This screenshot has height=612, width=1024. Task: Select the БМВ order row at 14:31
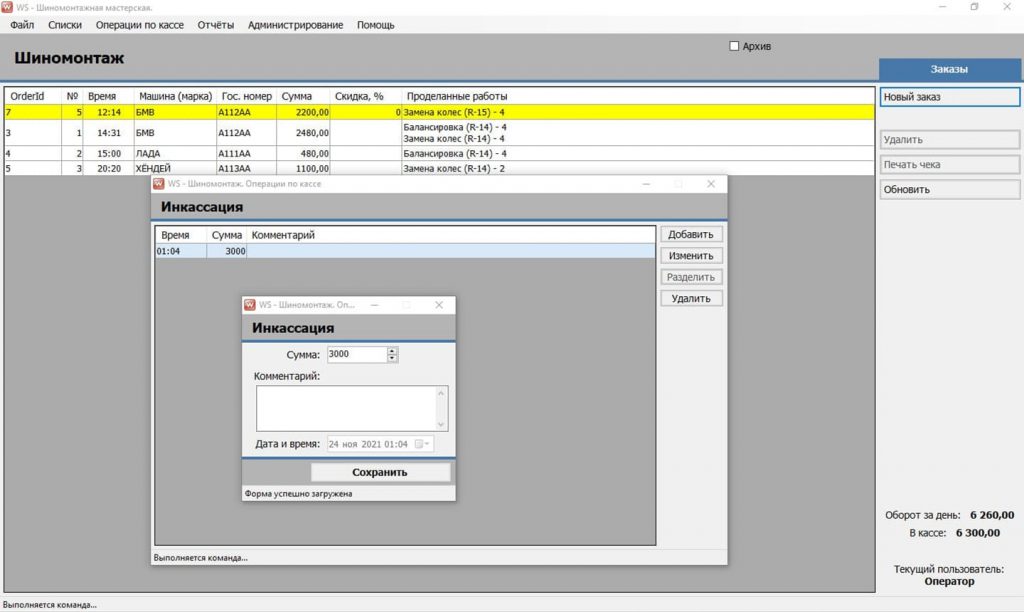click(440, 133)
